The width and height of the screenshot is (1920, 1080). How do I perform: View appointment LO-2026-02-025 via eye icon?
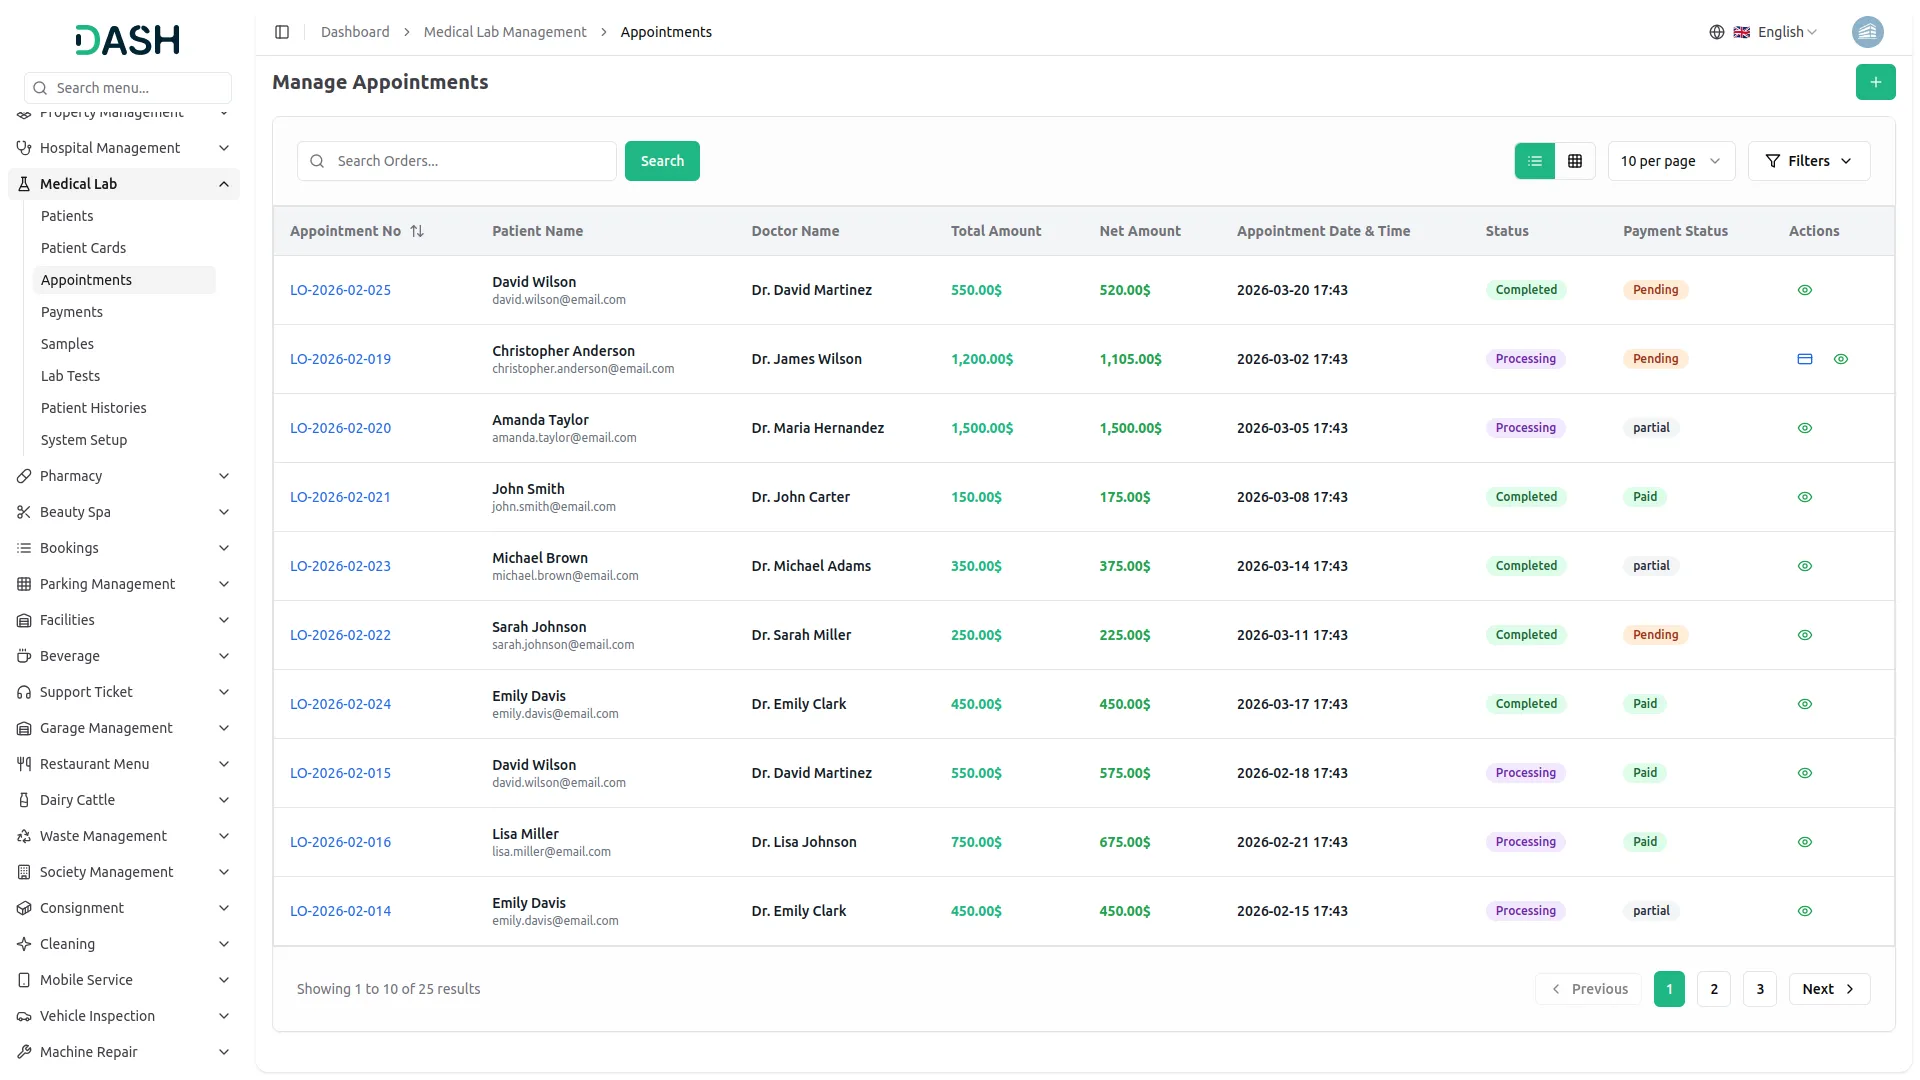(1804, 290)
